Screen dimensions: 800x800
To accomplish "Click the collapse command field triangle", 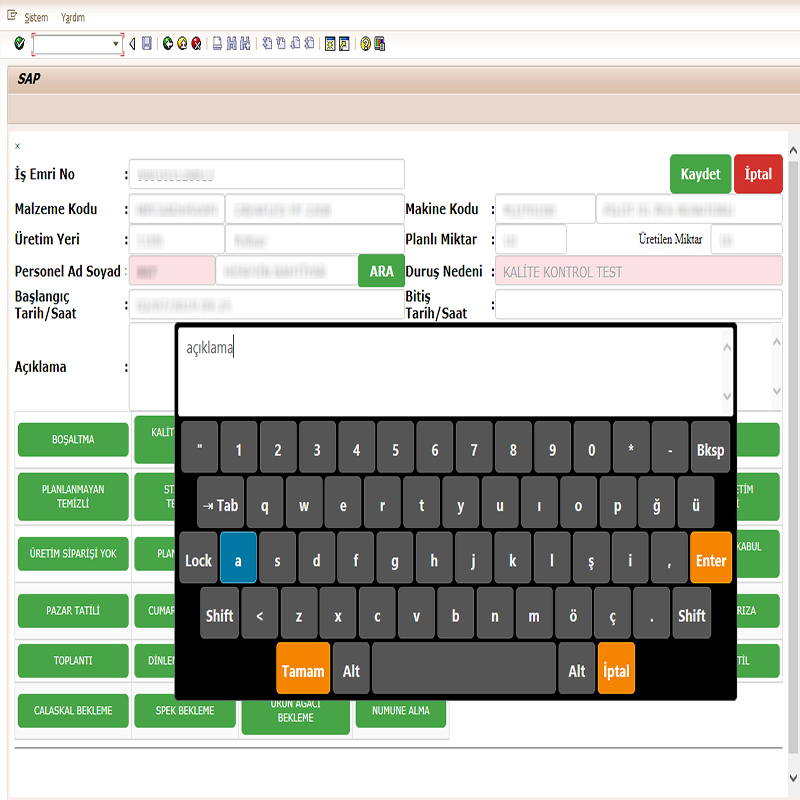I will point(132,44).
